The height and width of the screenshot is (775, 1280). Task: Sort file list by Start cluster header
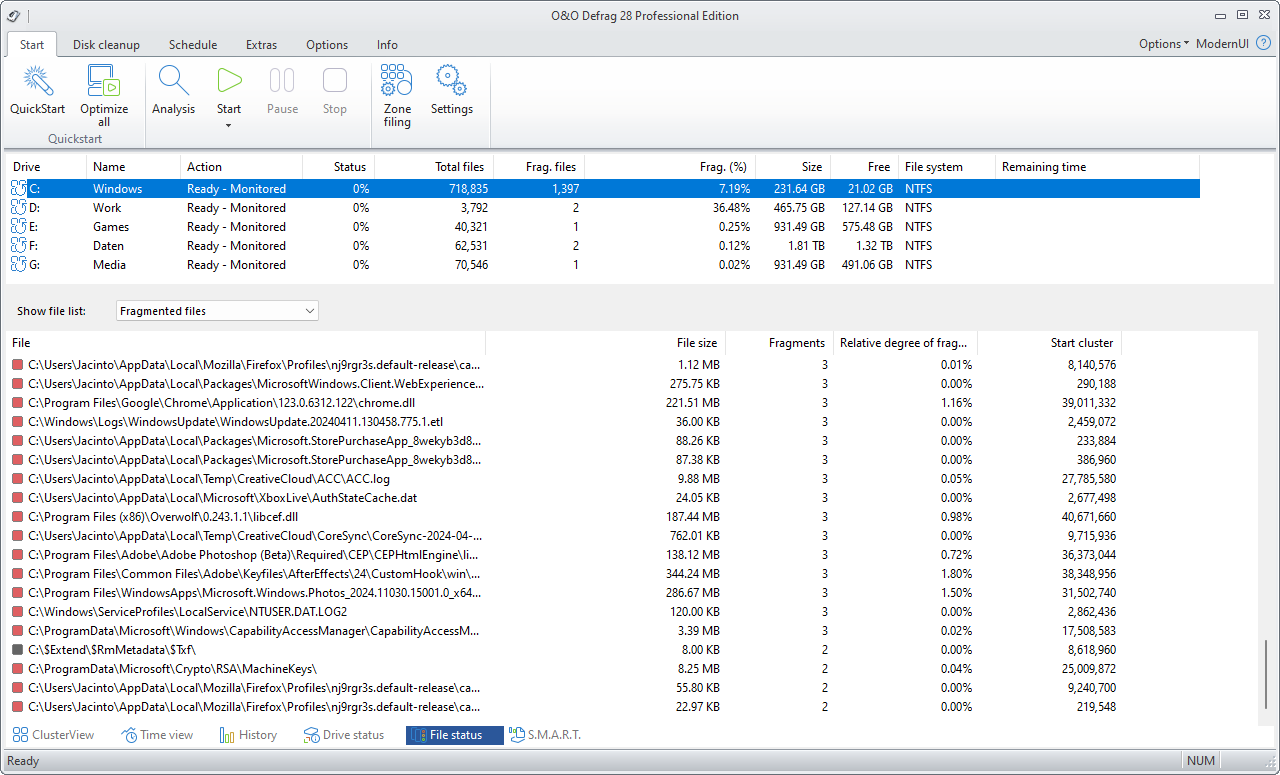coord(1050,343)
